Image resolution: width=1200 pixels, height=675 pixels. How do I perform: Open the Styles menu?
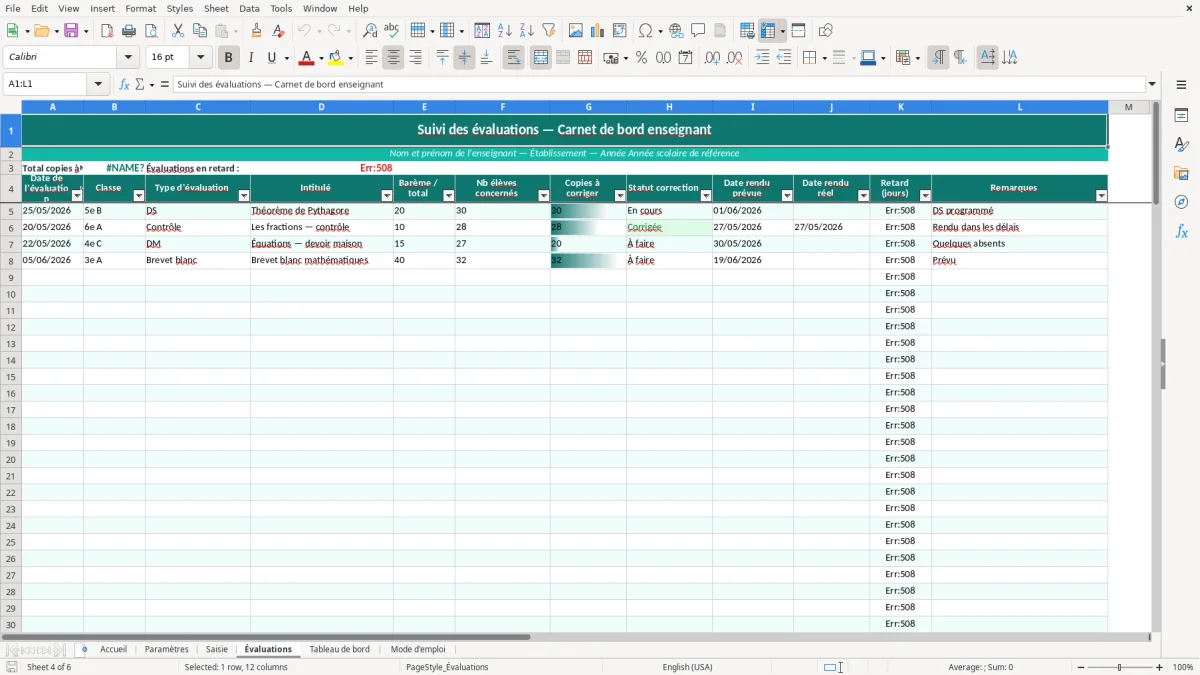tap(180, 8)
